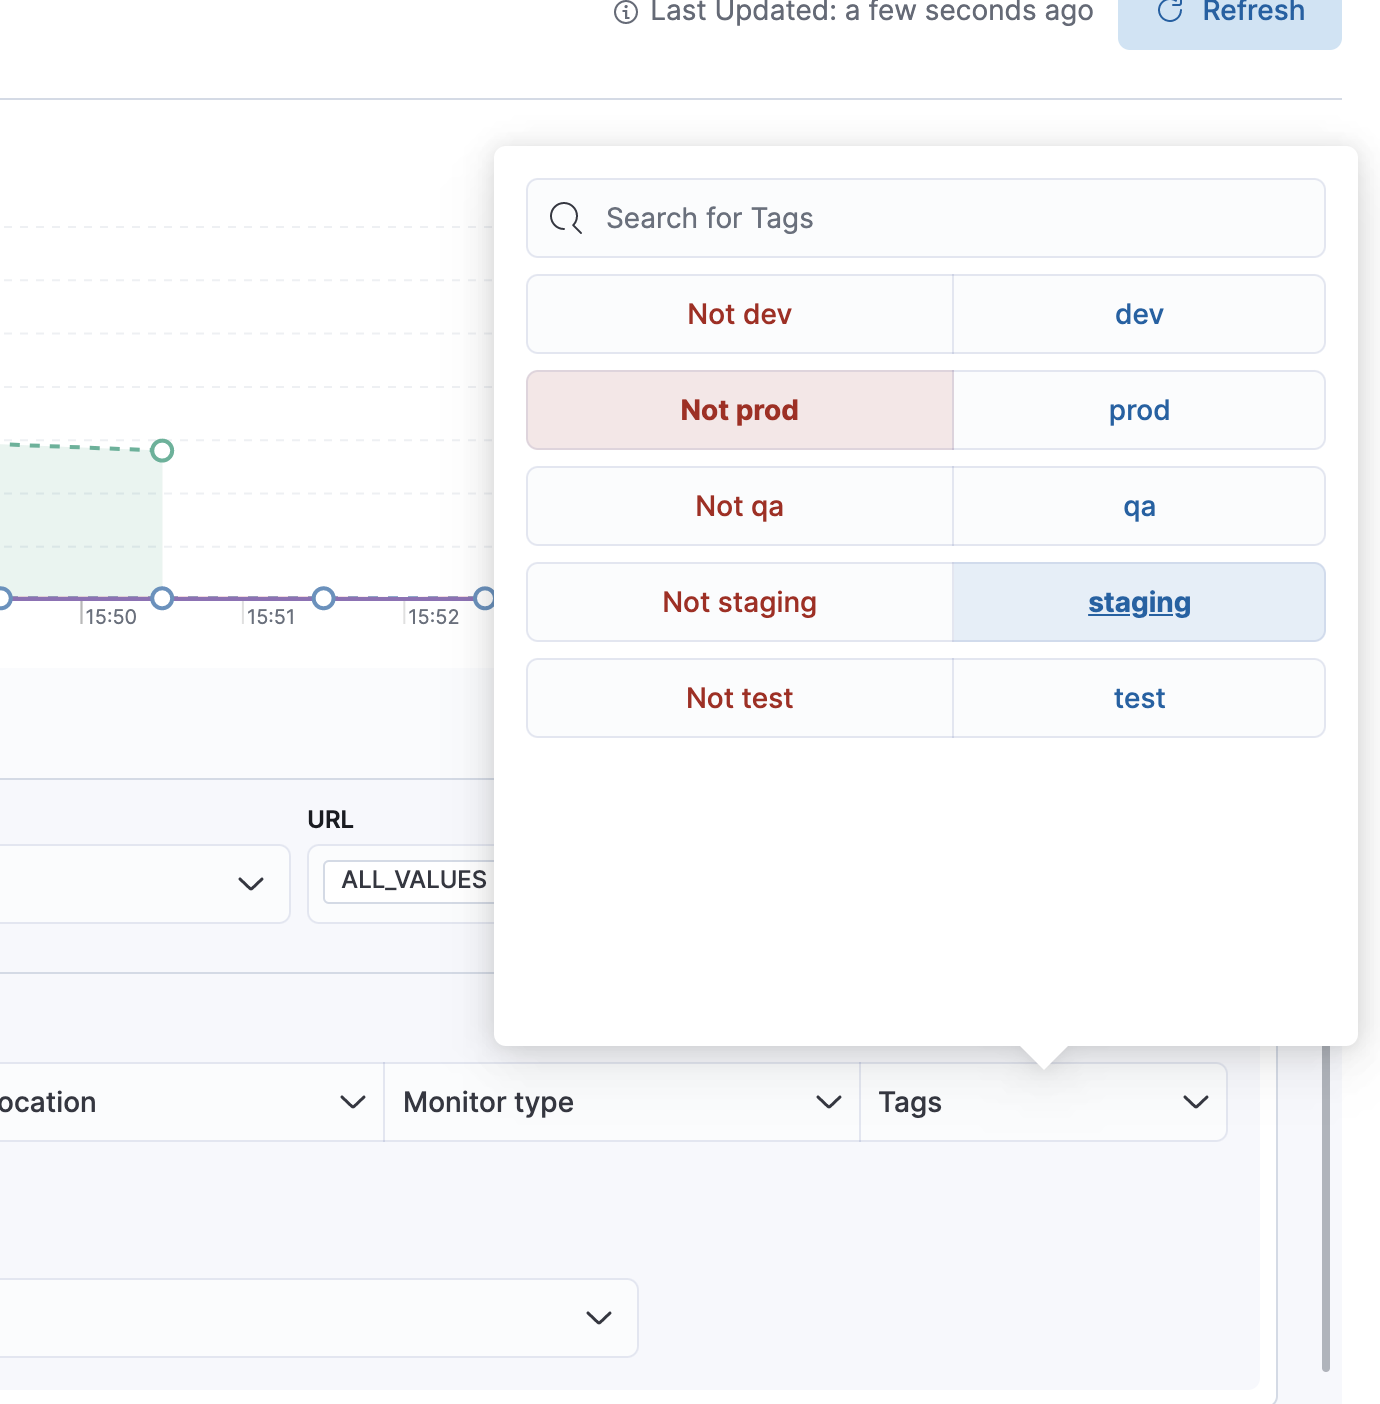Deselect the Not prod exclusion
Screen dimensions: 1380x1404
click(739, 409)
